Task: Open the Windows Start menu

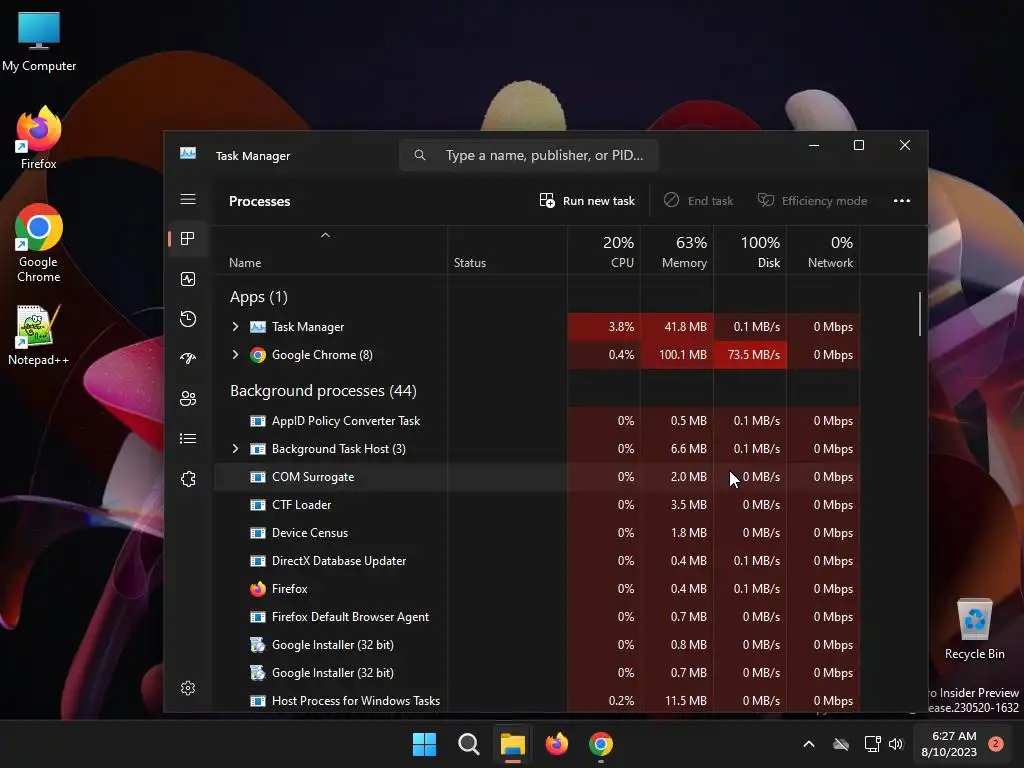Action: [x=424, y=744]
